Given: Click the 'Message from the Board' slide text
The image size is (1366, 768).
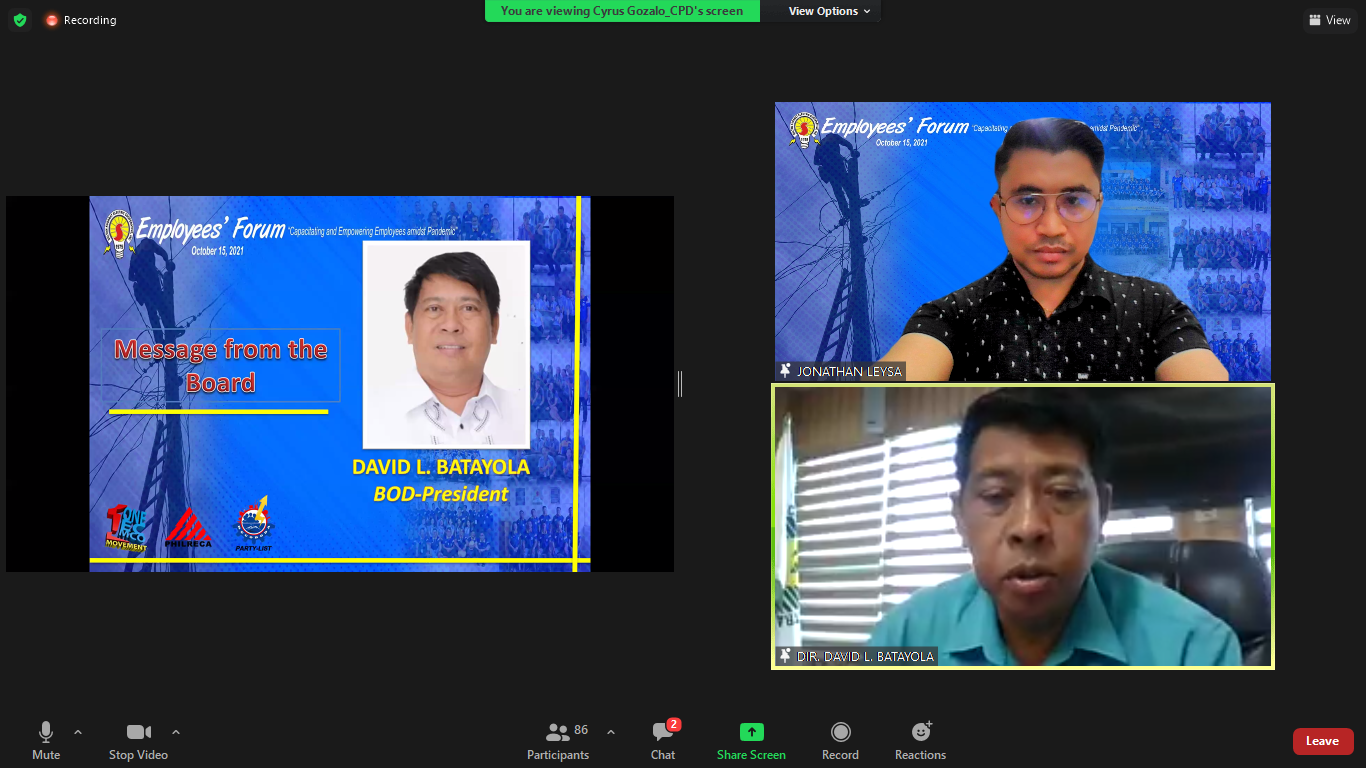Looking at the screenshot, I should [221, 366].
